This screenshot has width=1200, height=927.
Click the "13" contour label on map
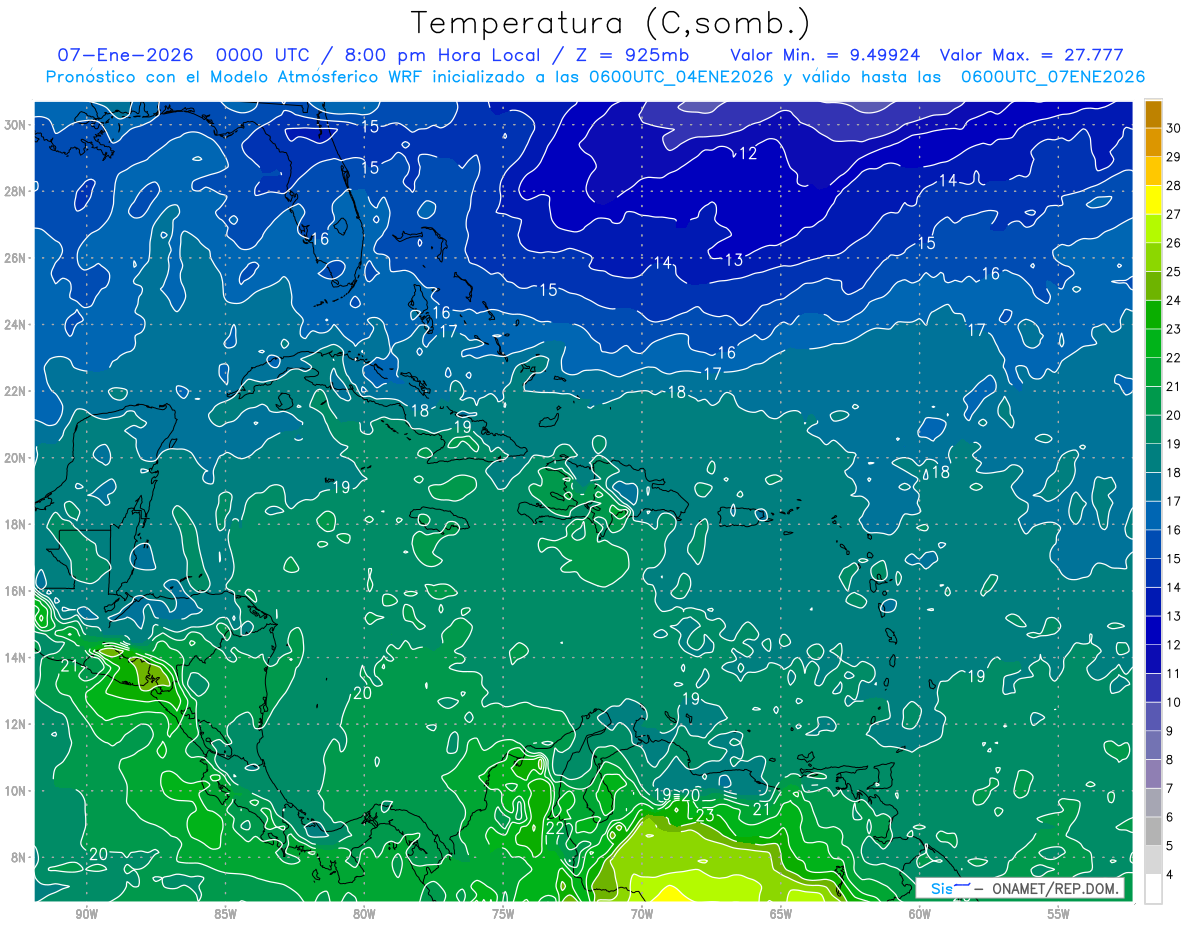[734, 259]
